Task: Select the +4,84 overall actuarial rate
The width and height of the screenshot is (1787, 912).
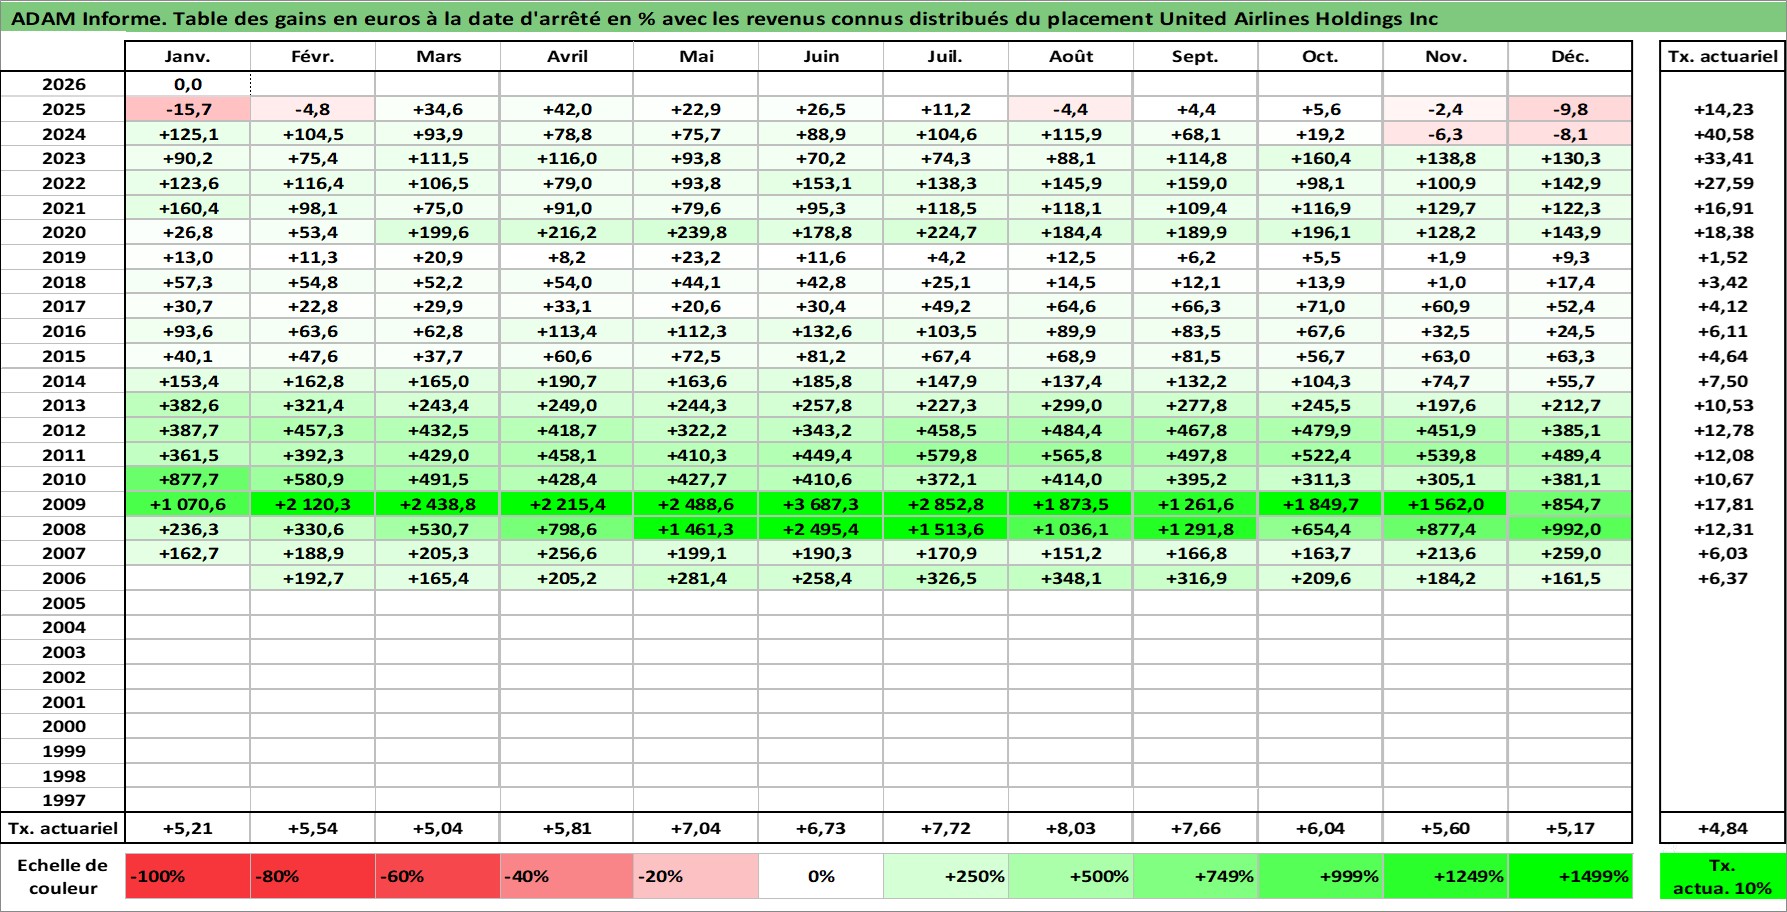Action: point(1722,828)
